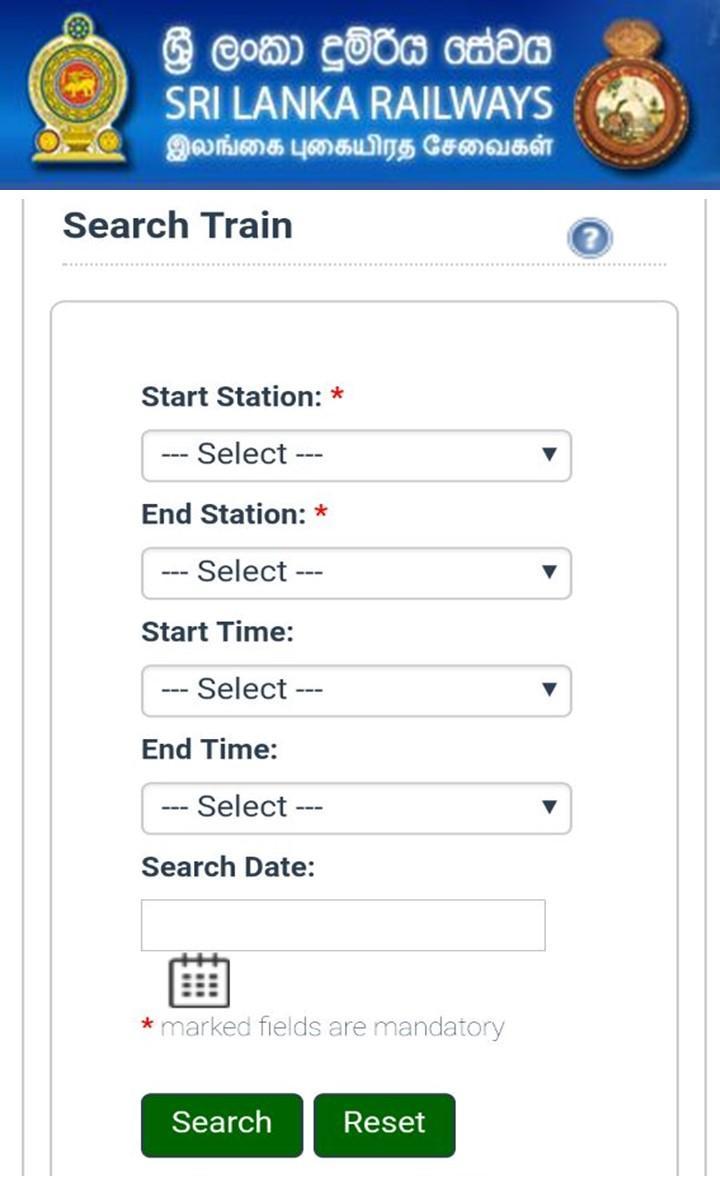
Task: Expand the Start Time dropdown
Action: [356, 690]
